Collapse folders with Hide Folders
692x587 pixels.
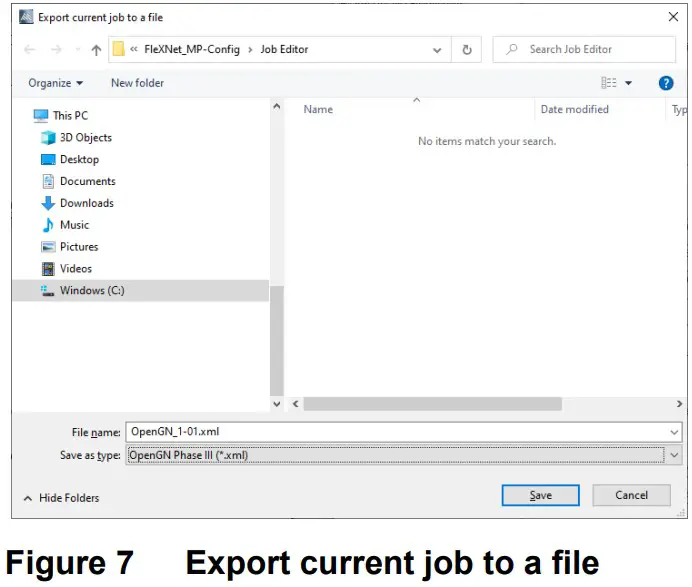click(x=62, y=498)
